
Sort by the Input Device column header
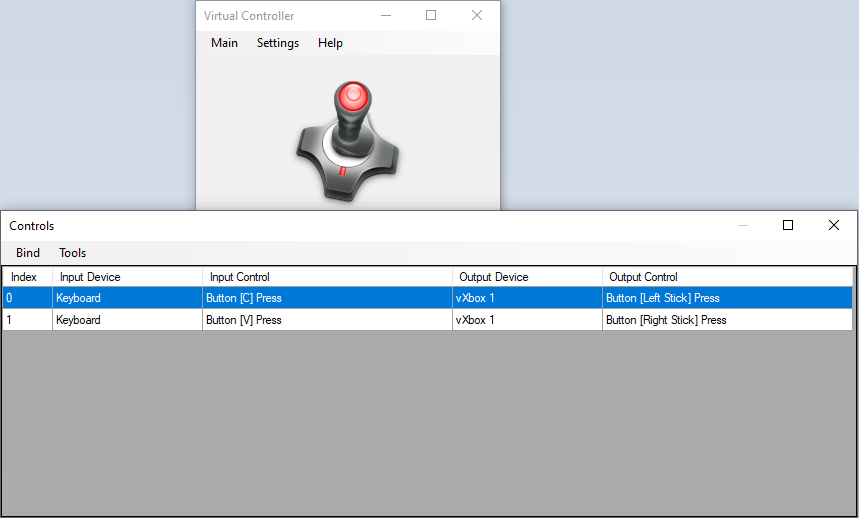coord(127,277)
